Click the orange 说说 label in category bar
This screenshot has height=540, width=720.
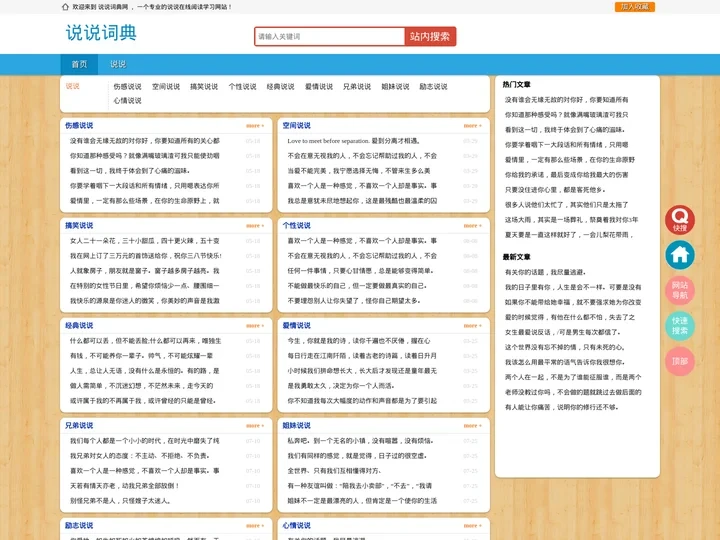pos(73,86)
